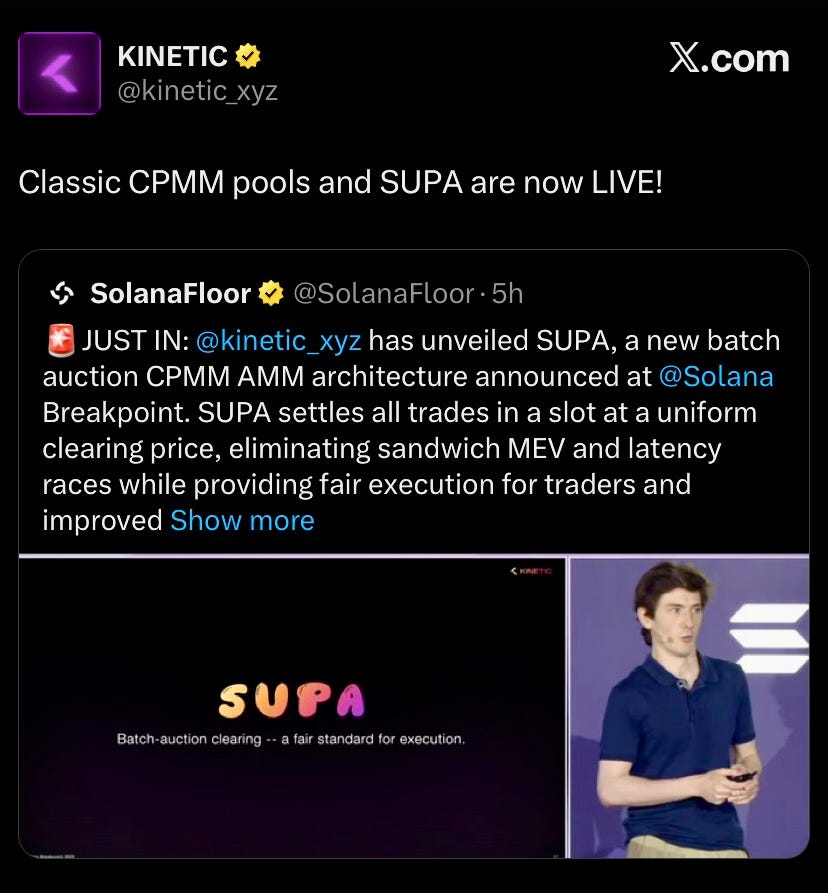Click the SolanaFloor display name

coord(170,294)
